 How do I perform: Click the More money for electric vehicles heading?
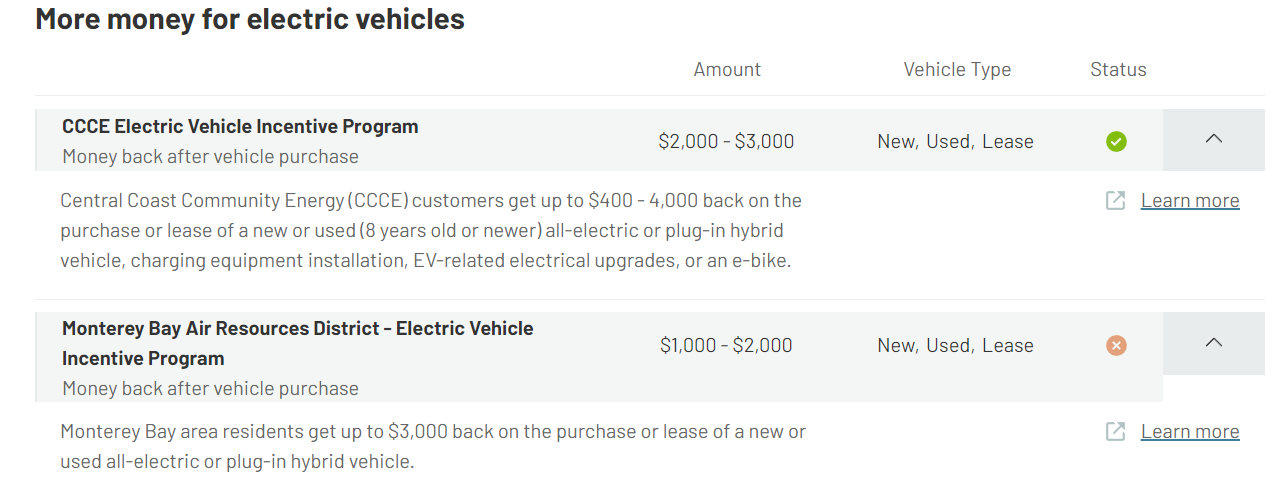tap(250, 19)
